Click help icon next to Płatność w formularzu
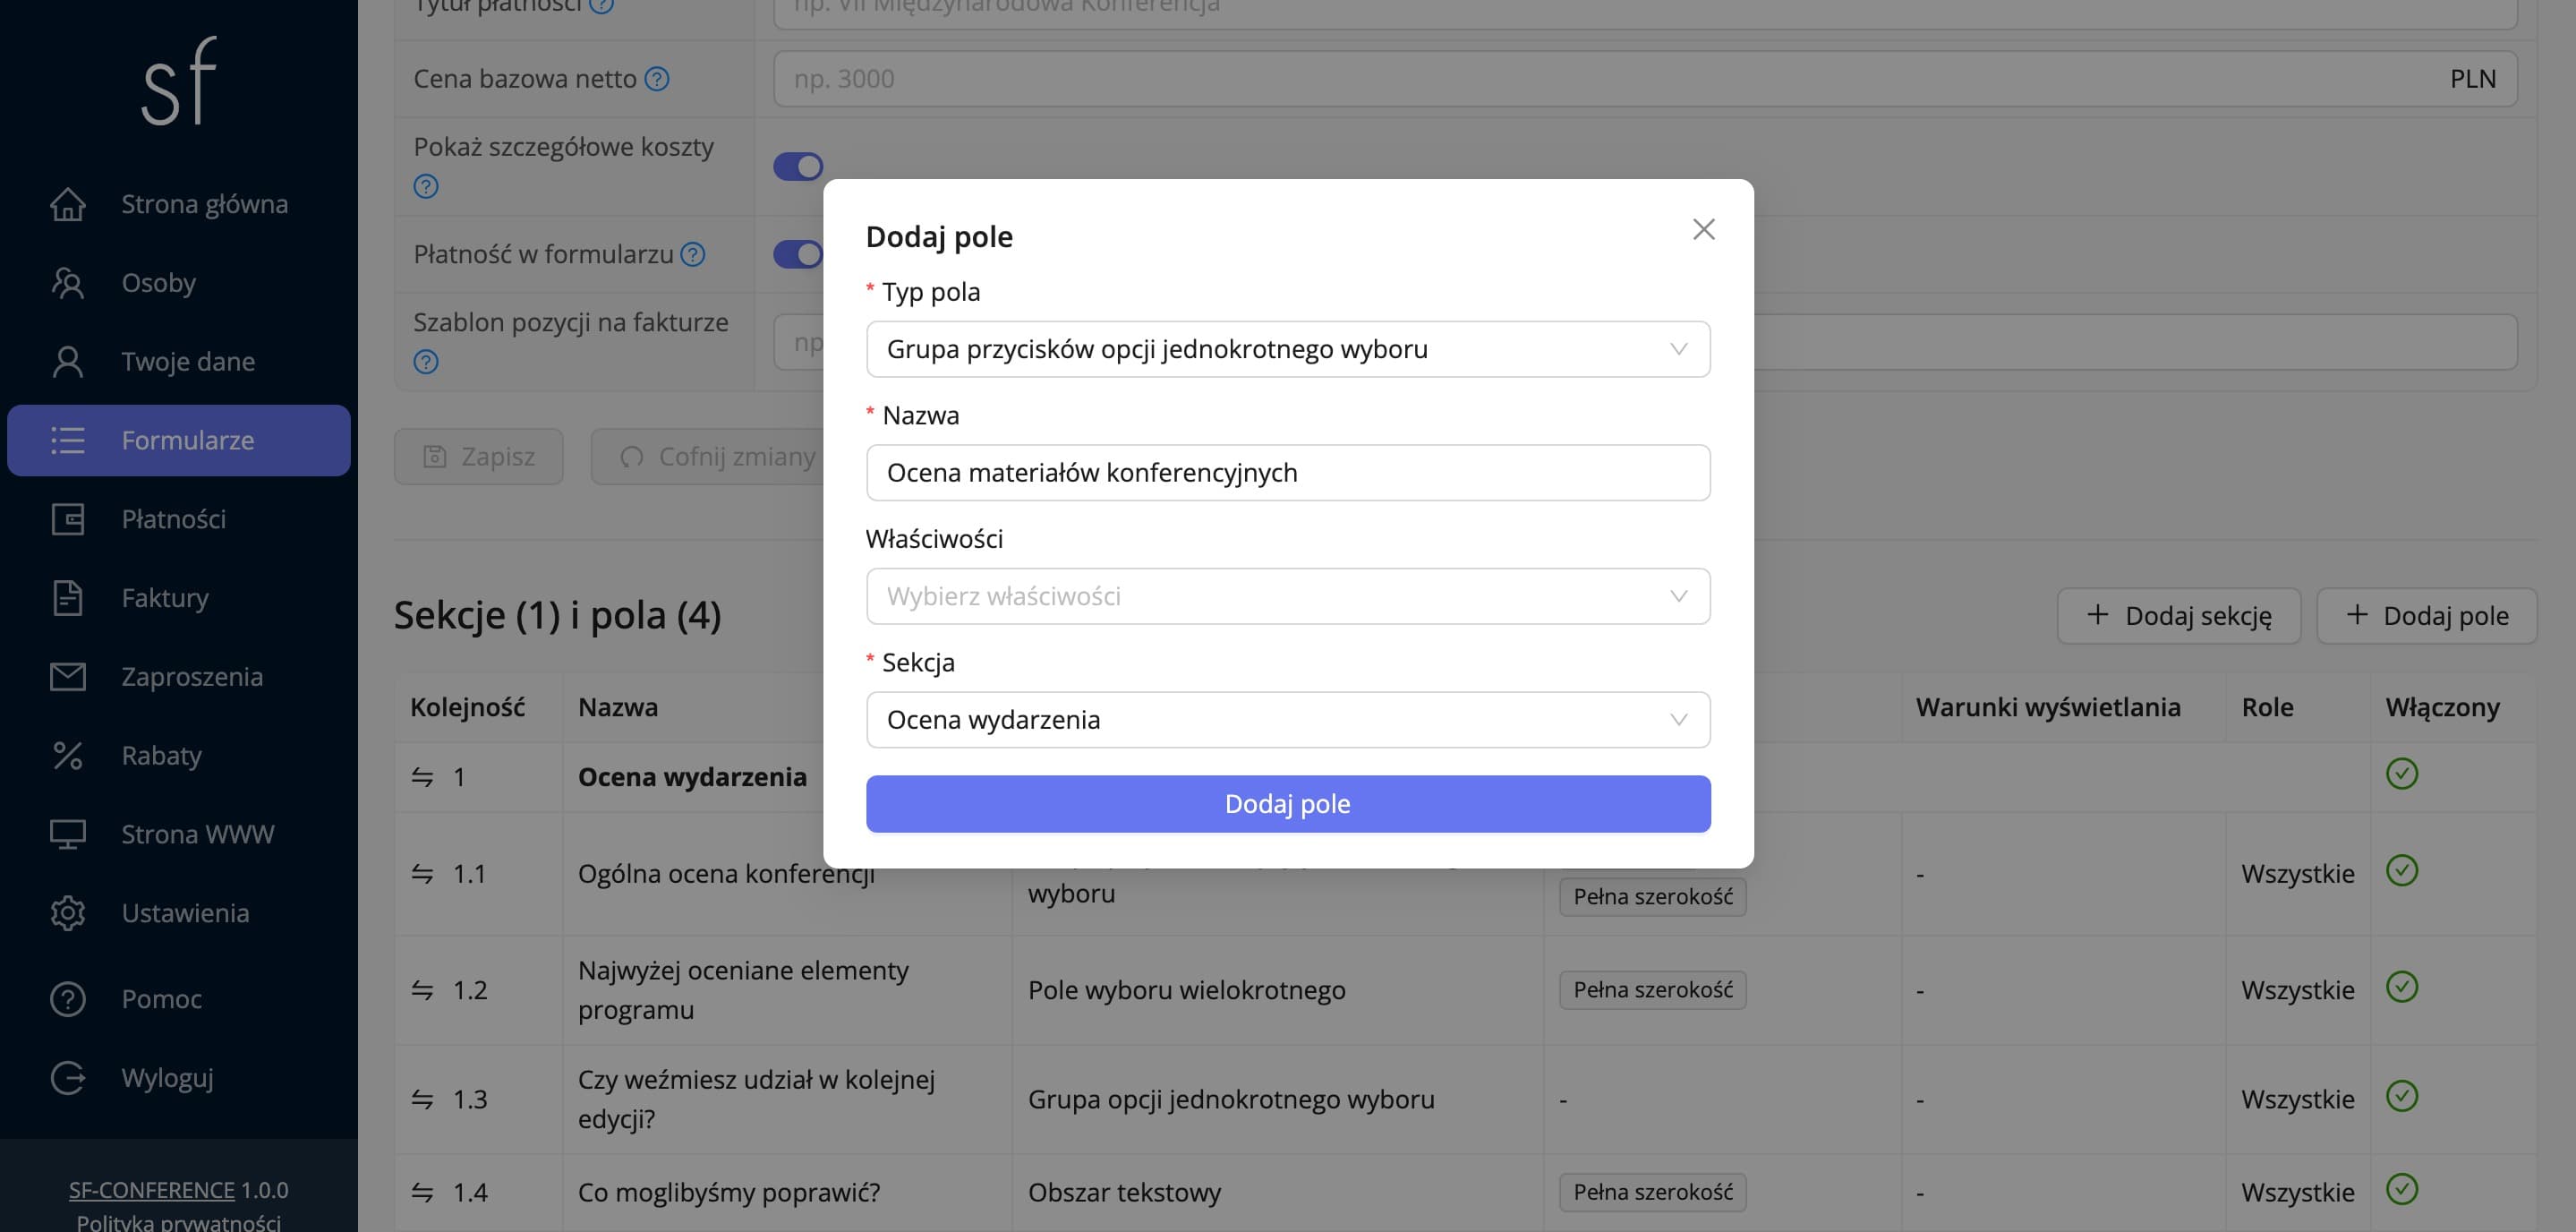The image size is (2576, 1232). coord(693,255)
